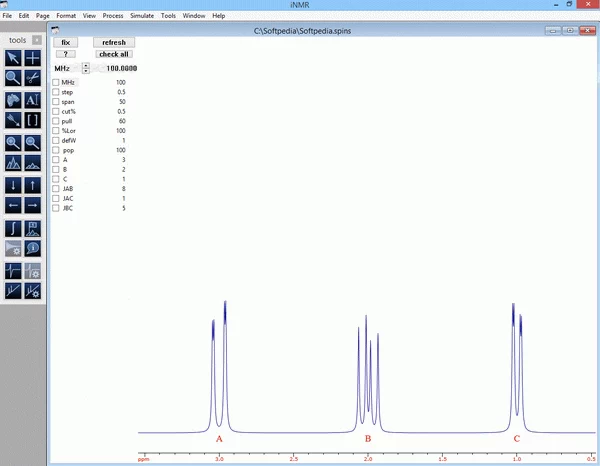Click the info speech bubble icon

click(33, 248)
